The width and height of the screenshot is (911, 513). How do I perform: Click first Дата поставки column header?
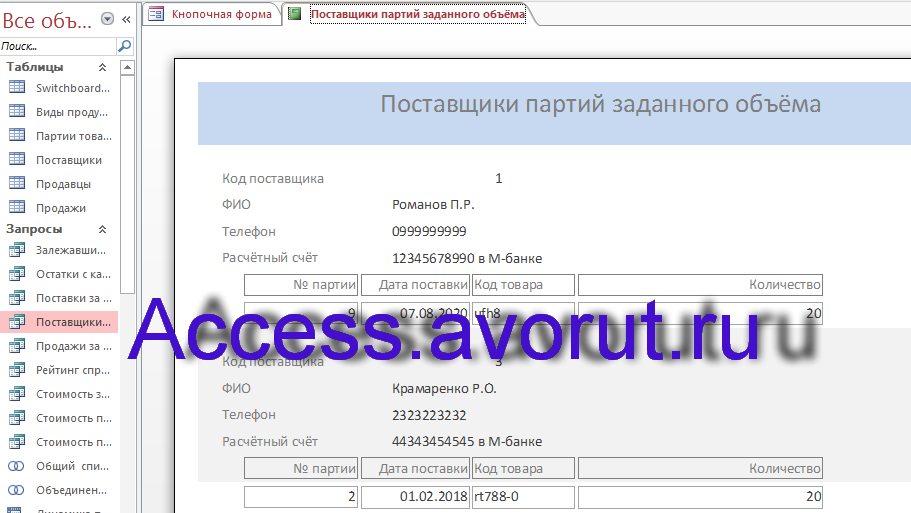[415, 285]
